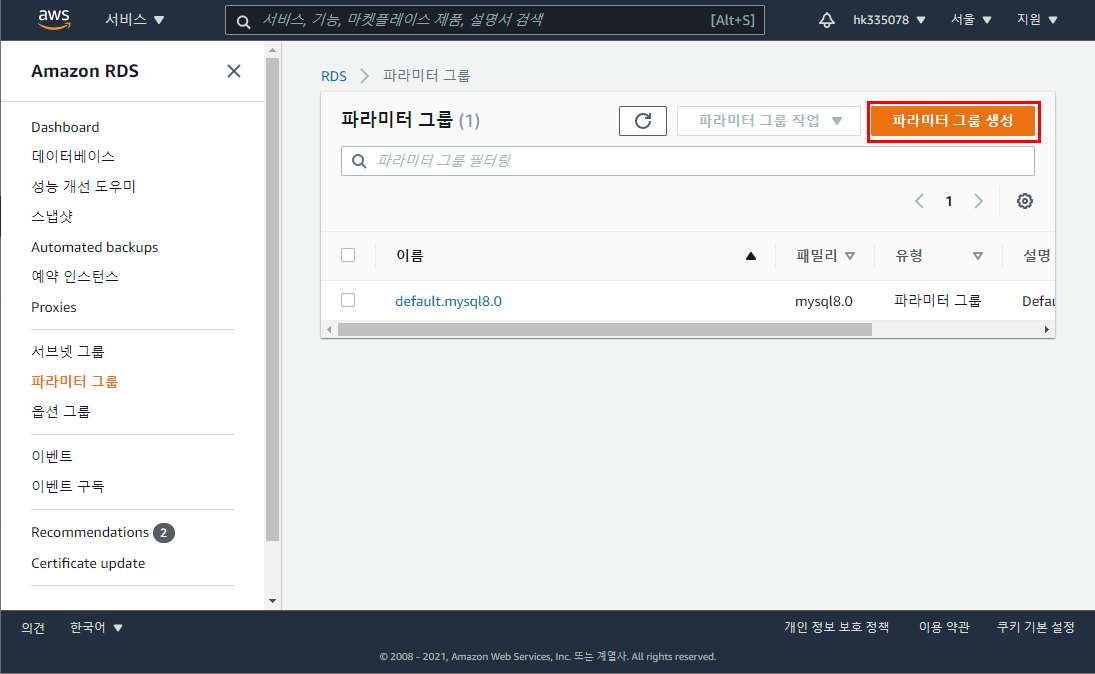Open 스냅샷 in the sidebar
1095x674 pixels.
click(x=52, y=217)
